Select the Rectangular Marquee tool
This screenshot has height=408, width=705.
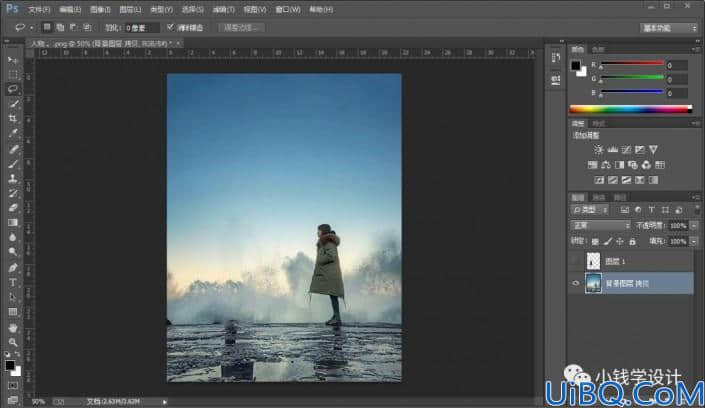pyautogui.click(x=13, y=74)
